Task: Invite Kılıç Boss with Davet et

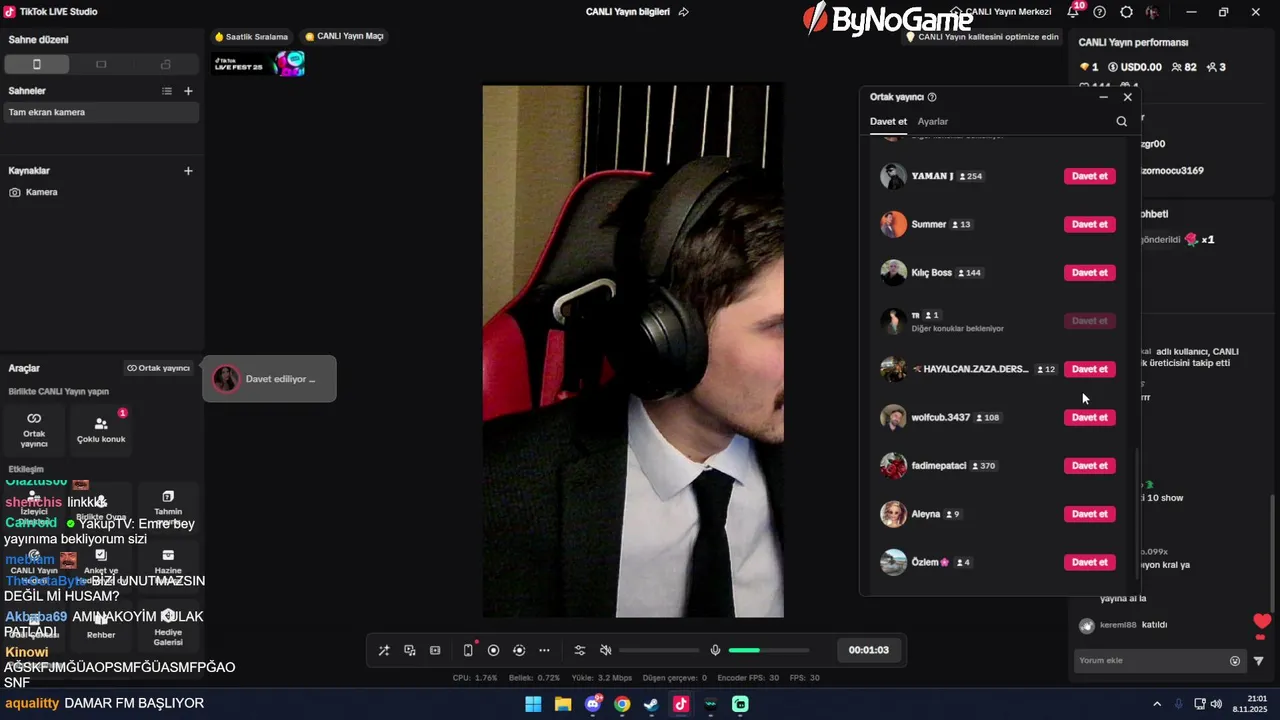Action: (x=1090, y=272)
